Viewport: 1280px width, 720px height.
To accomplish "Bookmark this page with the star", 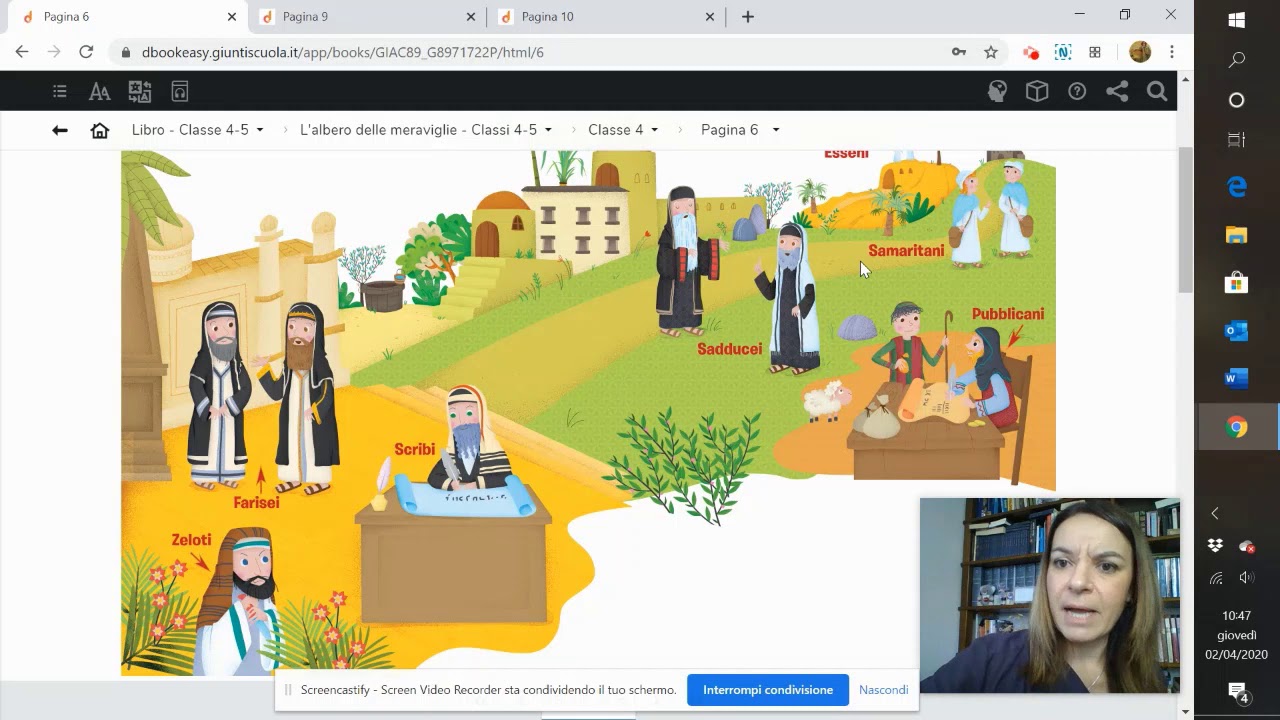I will coord(991,52).
